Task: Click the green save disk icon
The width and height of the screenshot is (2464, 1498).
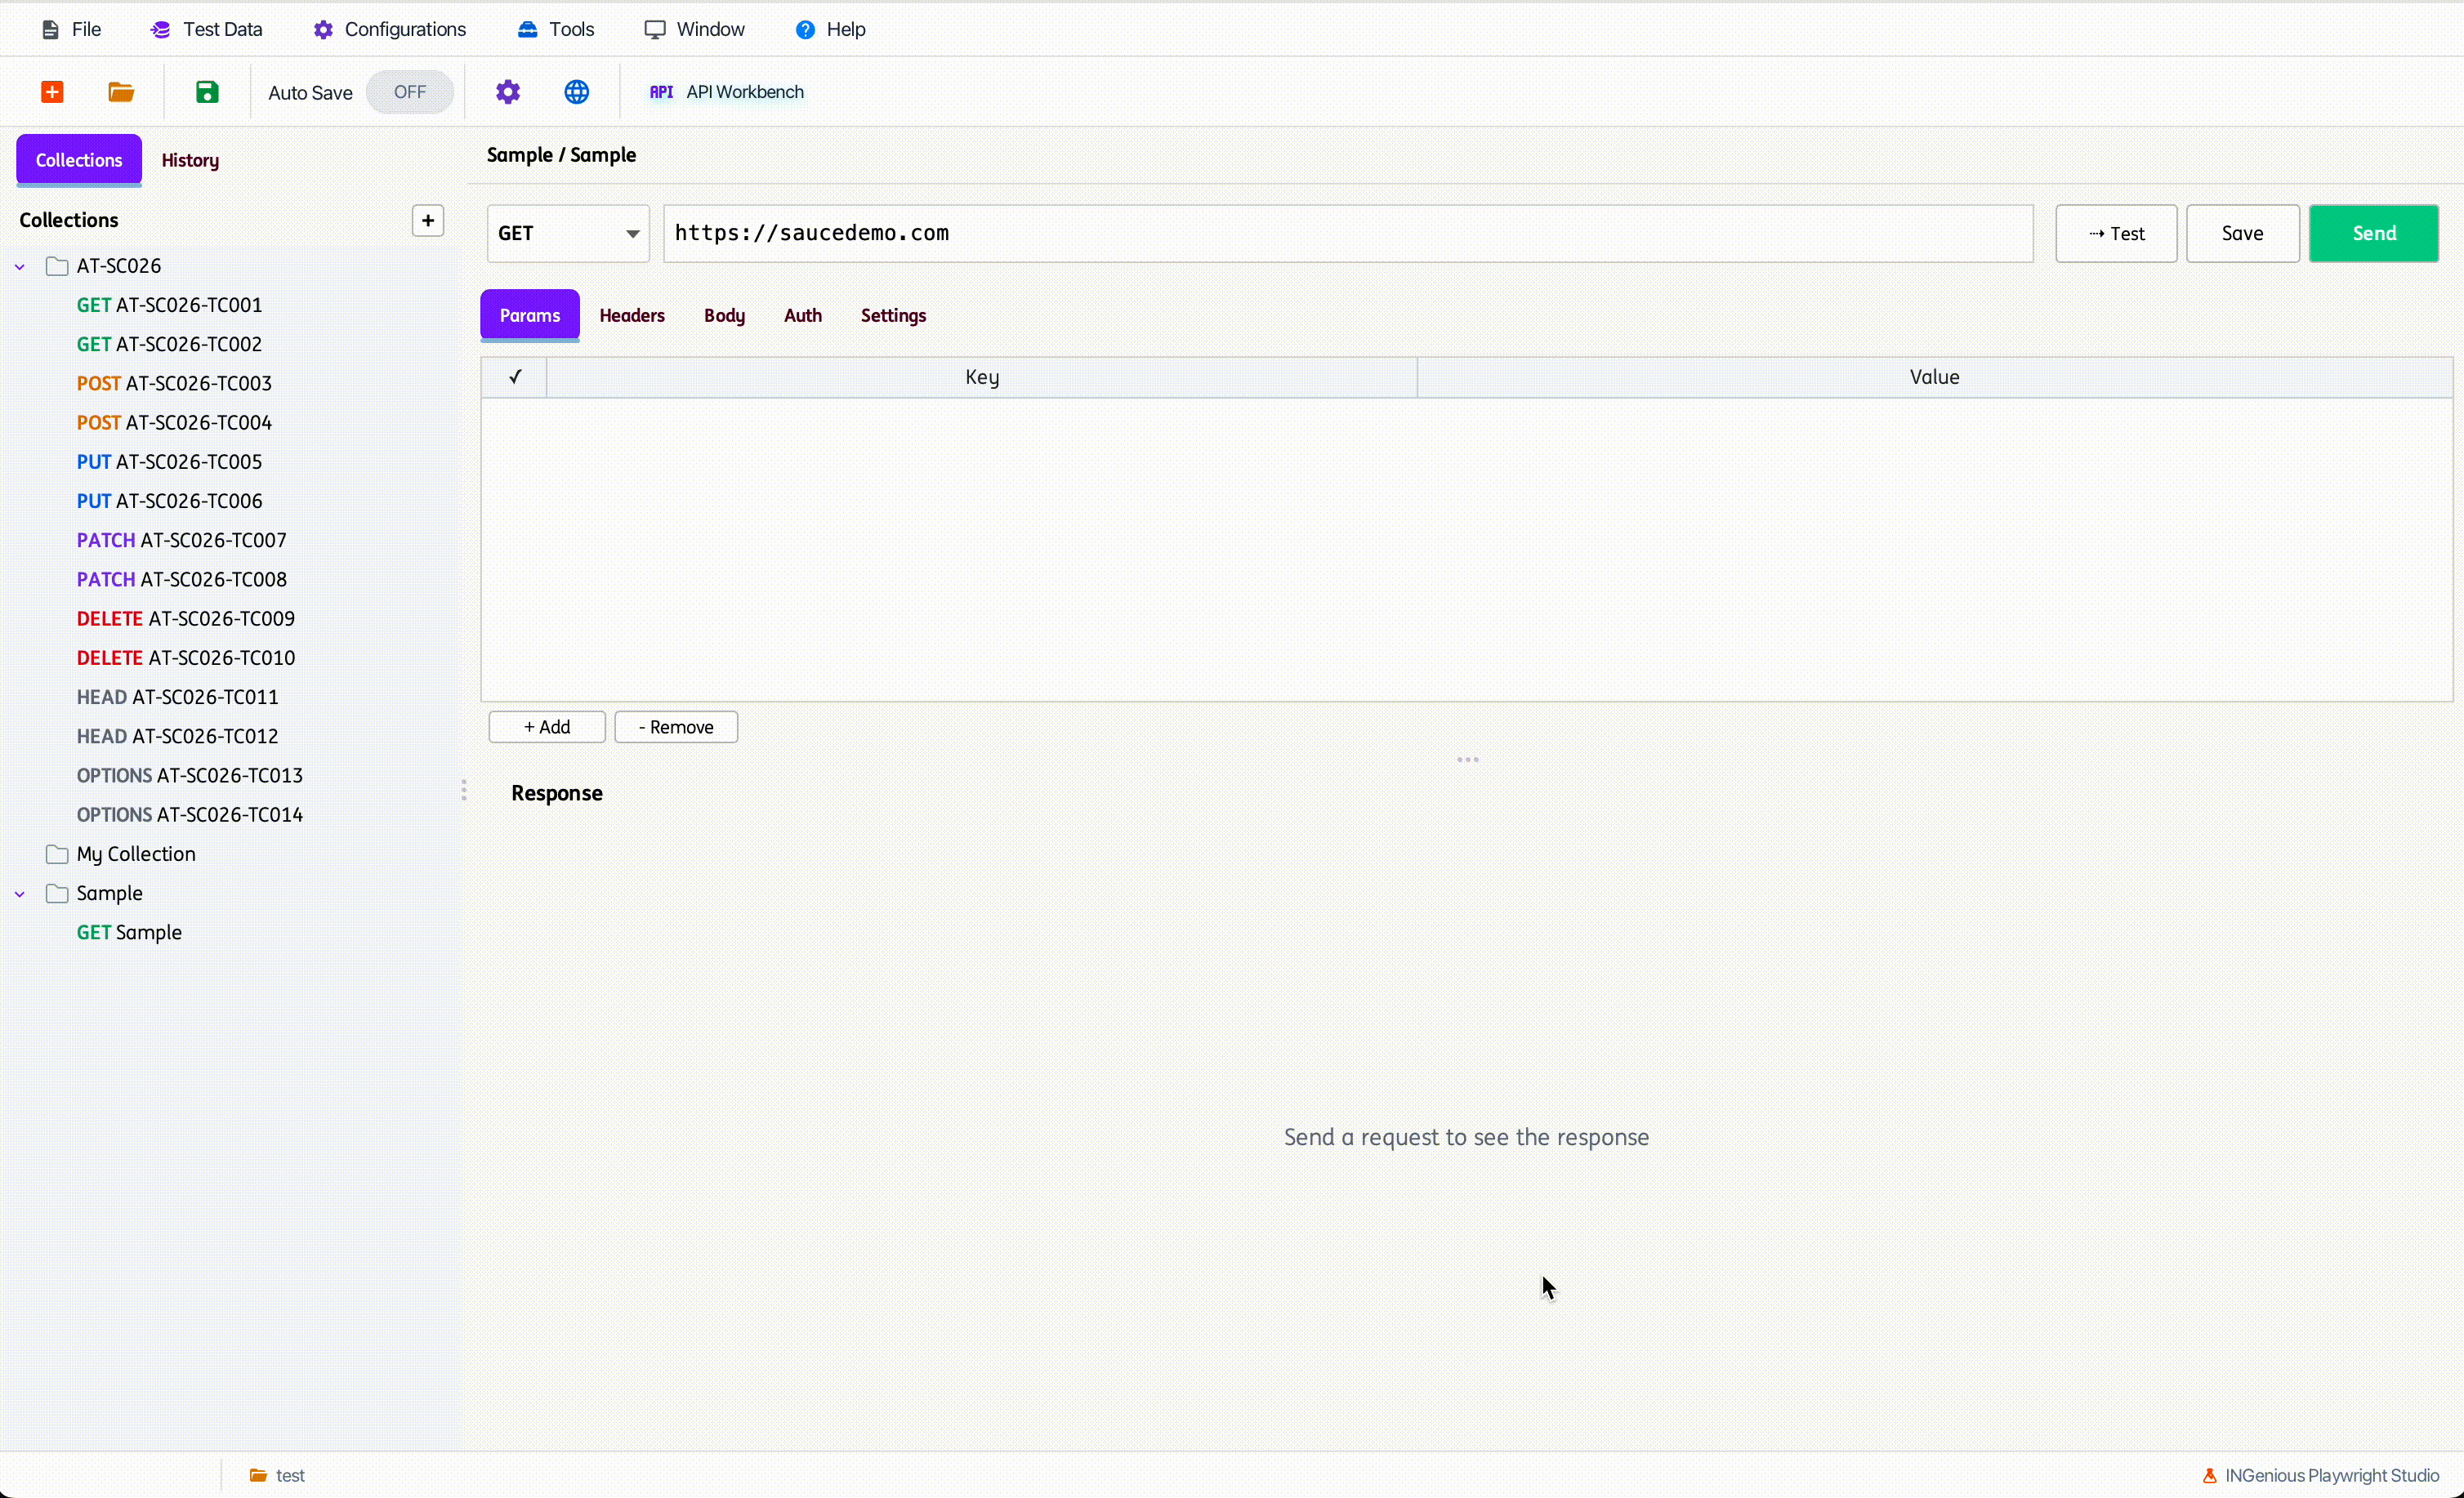Action: pos(207,92)
